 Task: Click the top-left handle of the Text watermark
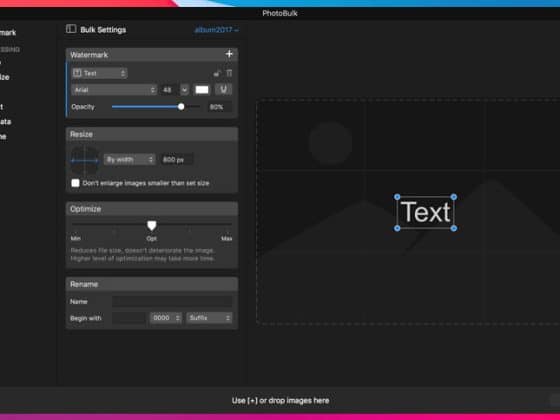pos(397,197)
